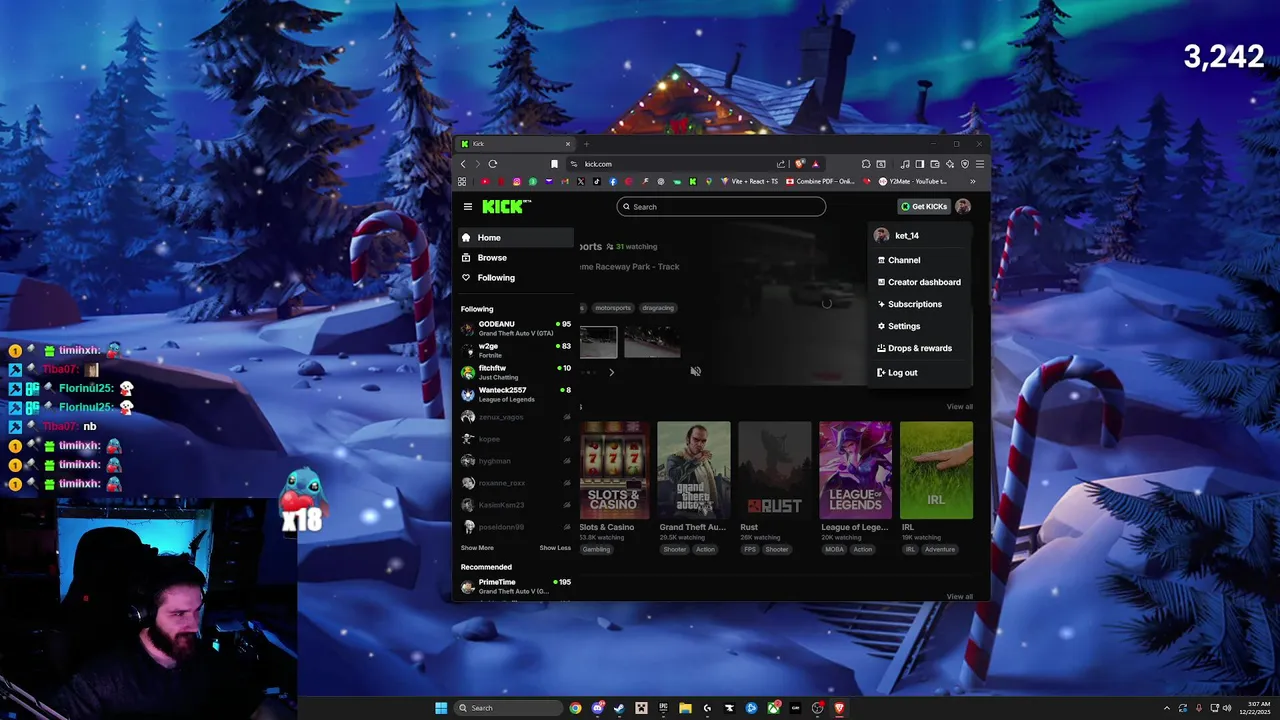Viewport: 1280px width, 720px height.
Task: Click View all beside the categories row
Action: pyautogui.click(x=959, y=407)
